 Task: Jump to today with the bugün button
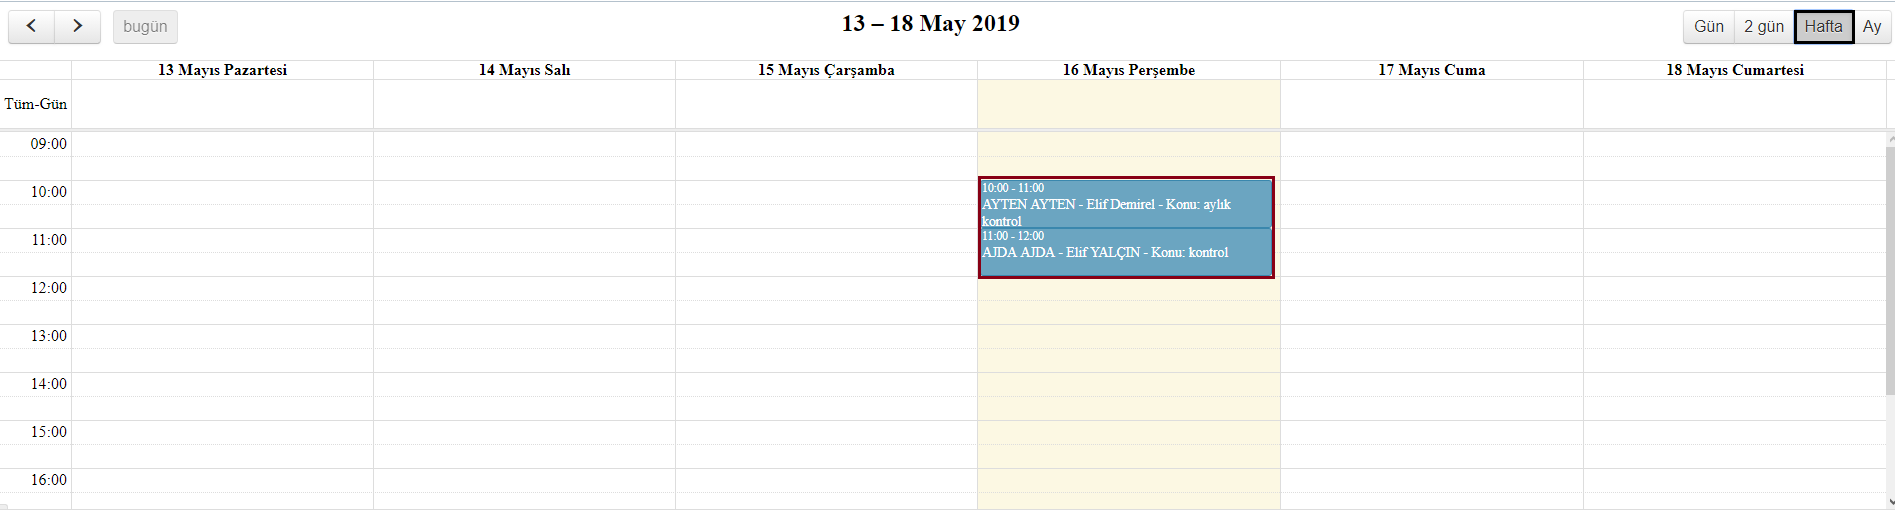click(x=145, y=26)
